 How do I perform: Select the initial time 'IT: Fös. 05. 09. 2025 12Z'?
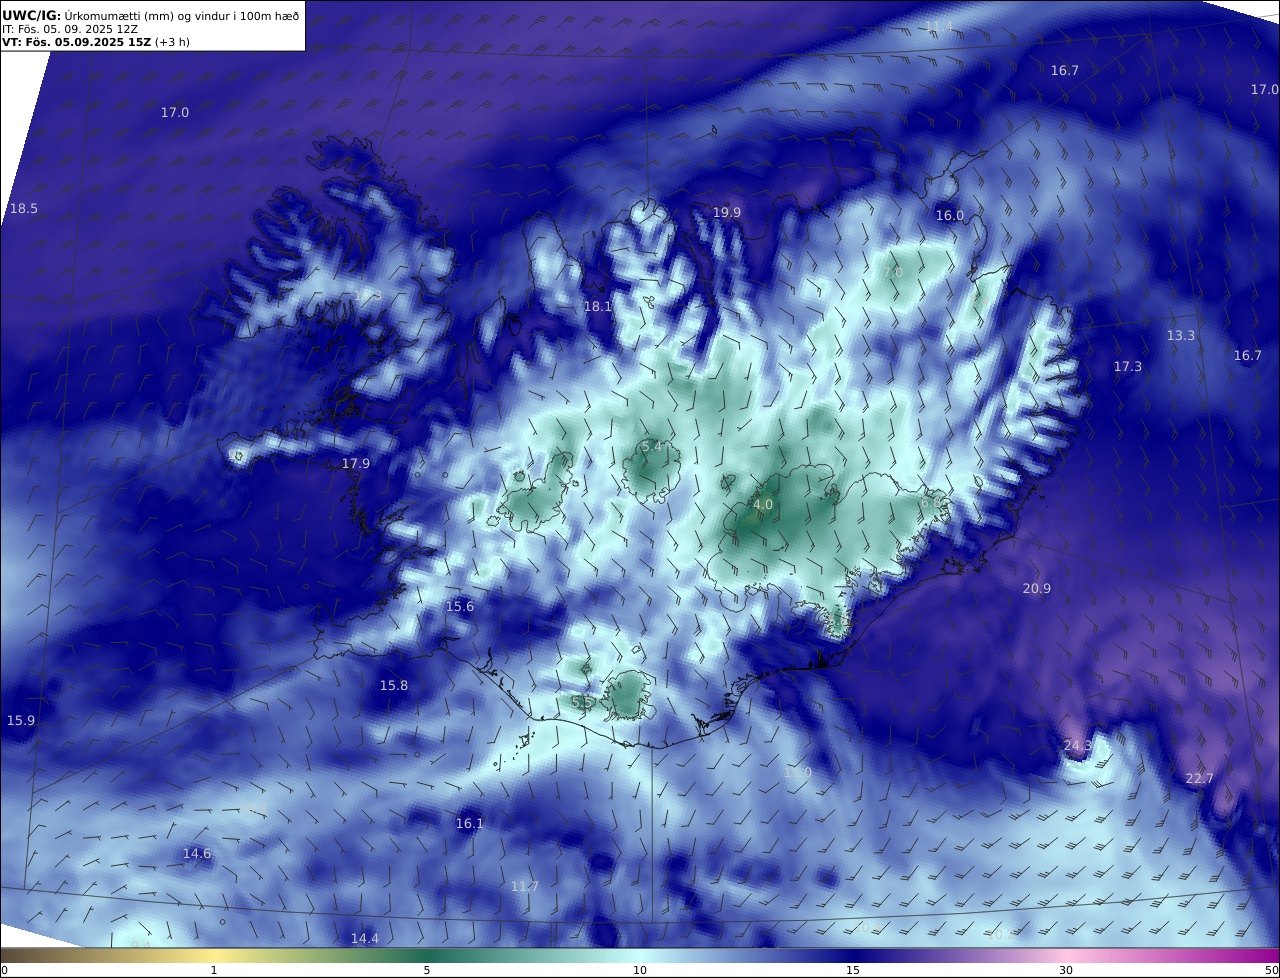coord(70,29)
